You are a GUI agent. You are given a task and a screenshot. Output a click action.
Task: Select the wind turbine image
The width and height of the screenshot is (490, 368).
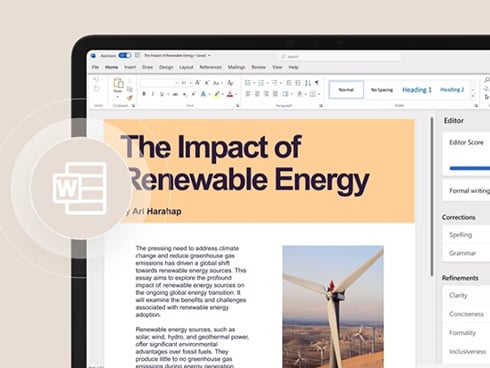pyautogui.click(x=333, y=307)
